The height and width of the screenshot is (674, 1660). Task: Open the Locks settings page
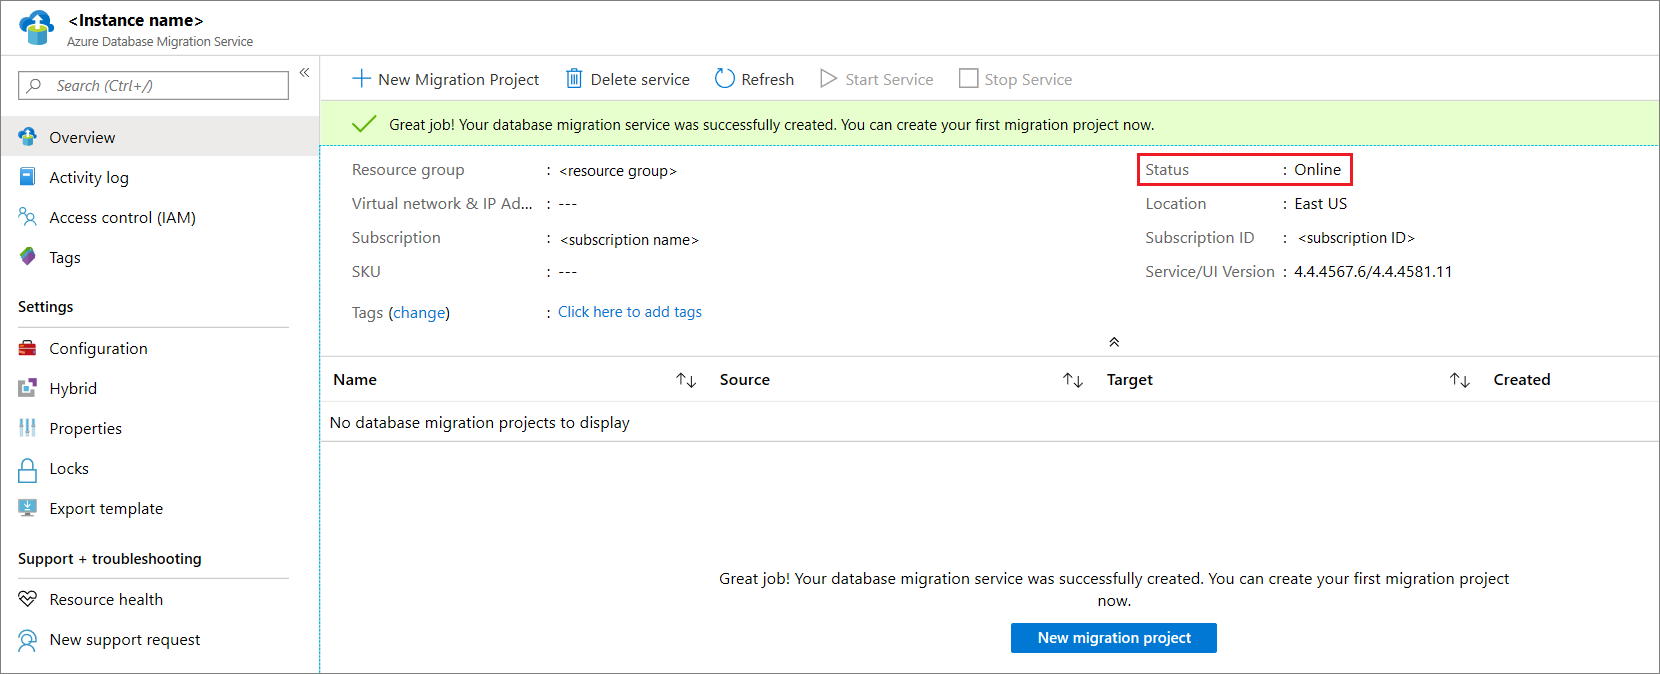tap(69, 469)
